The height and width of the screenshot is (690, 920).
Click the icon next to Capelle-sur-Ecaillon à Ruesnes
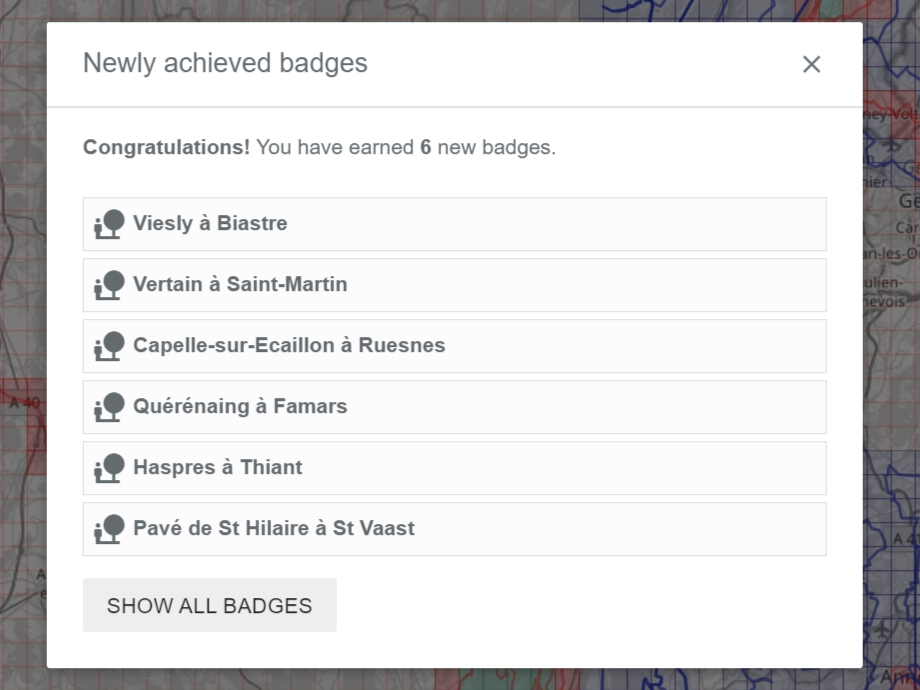click(109, 346)
